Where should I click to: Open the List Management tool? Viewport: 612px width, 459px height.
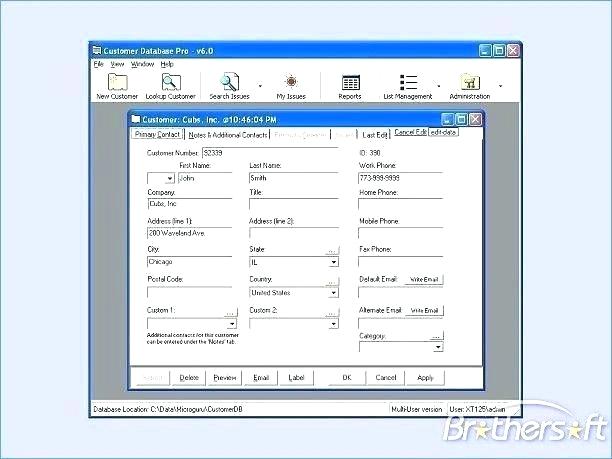(408, 86)
